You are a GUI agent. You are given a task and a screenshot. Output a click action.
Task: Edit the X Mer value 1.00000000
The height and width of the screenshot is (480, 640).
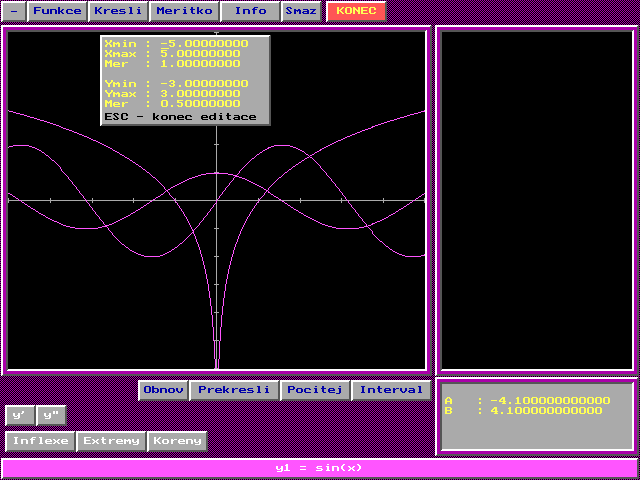point(200,64)
